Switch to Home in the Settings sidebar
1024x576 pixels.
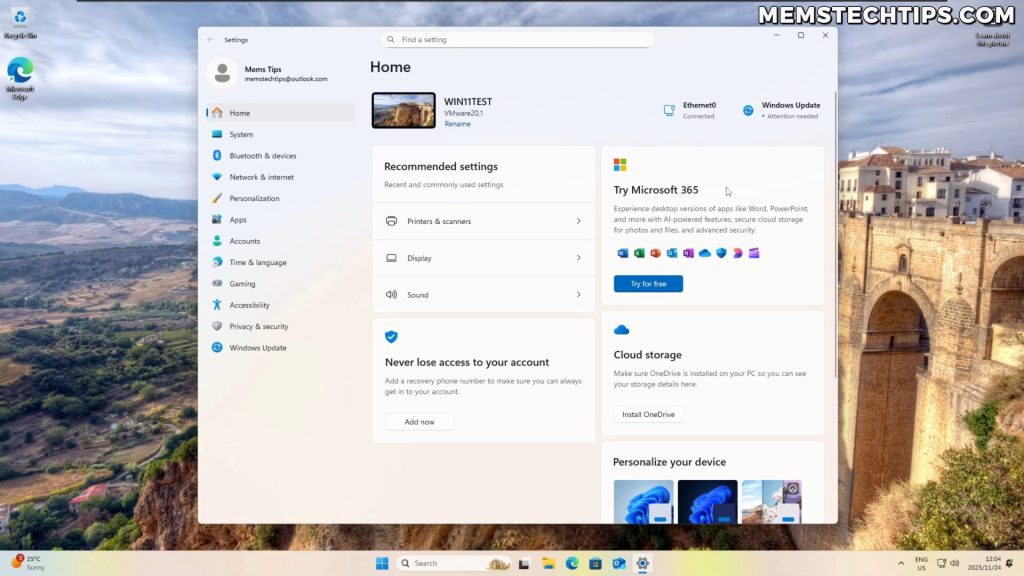click(238, 113)
